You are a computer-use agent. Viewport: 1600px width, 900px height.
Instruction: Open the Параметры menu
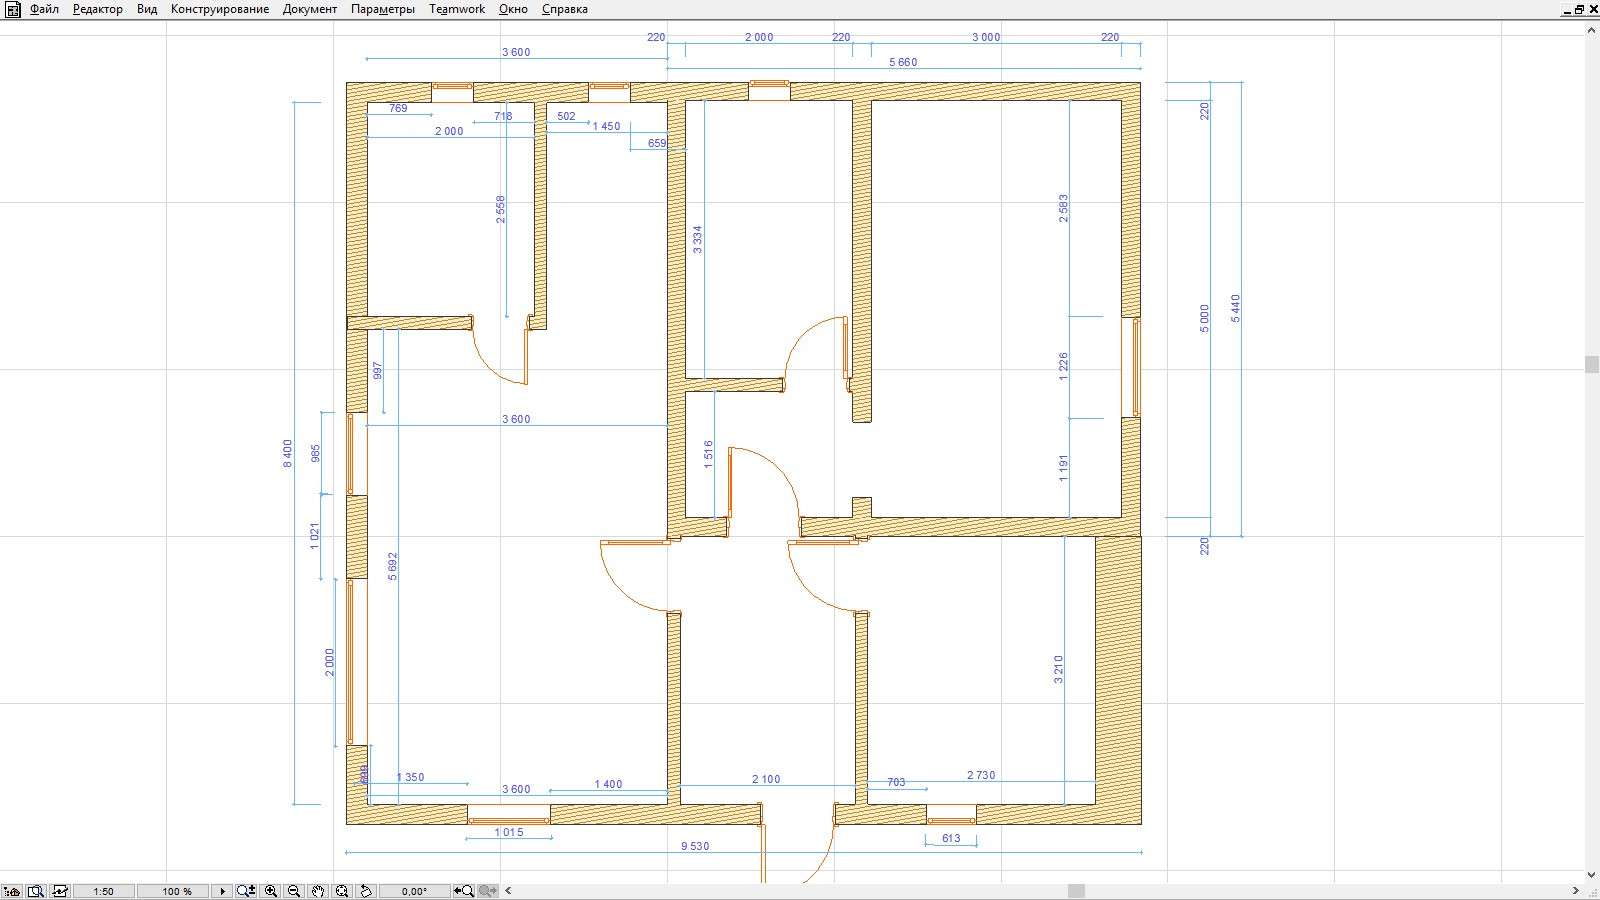coord(383,9)
